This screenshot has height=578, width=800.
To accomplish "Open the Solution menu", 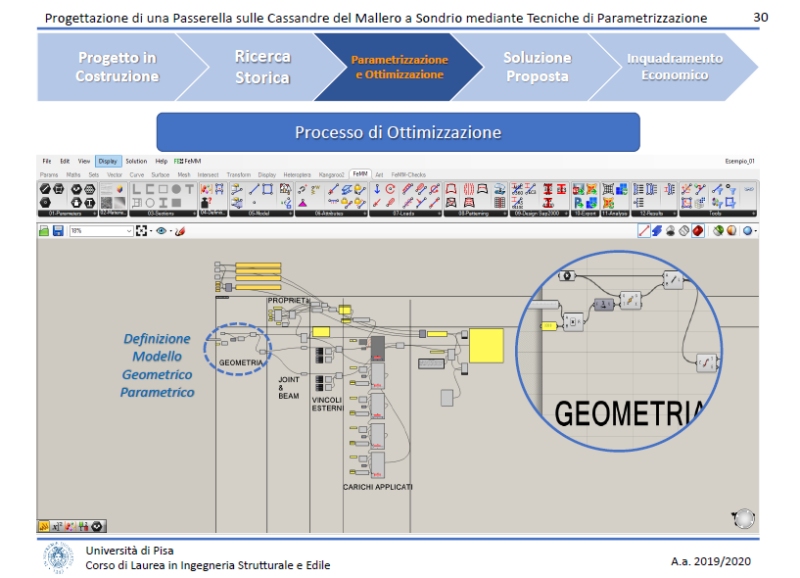I will click(x=136, y=161).
